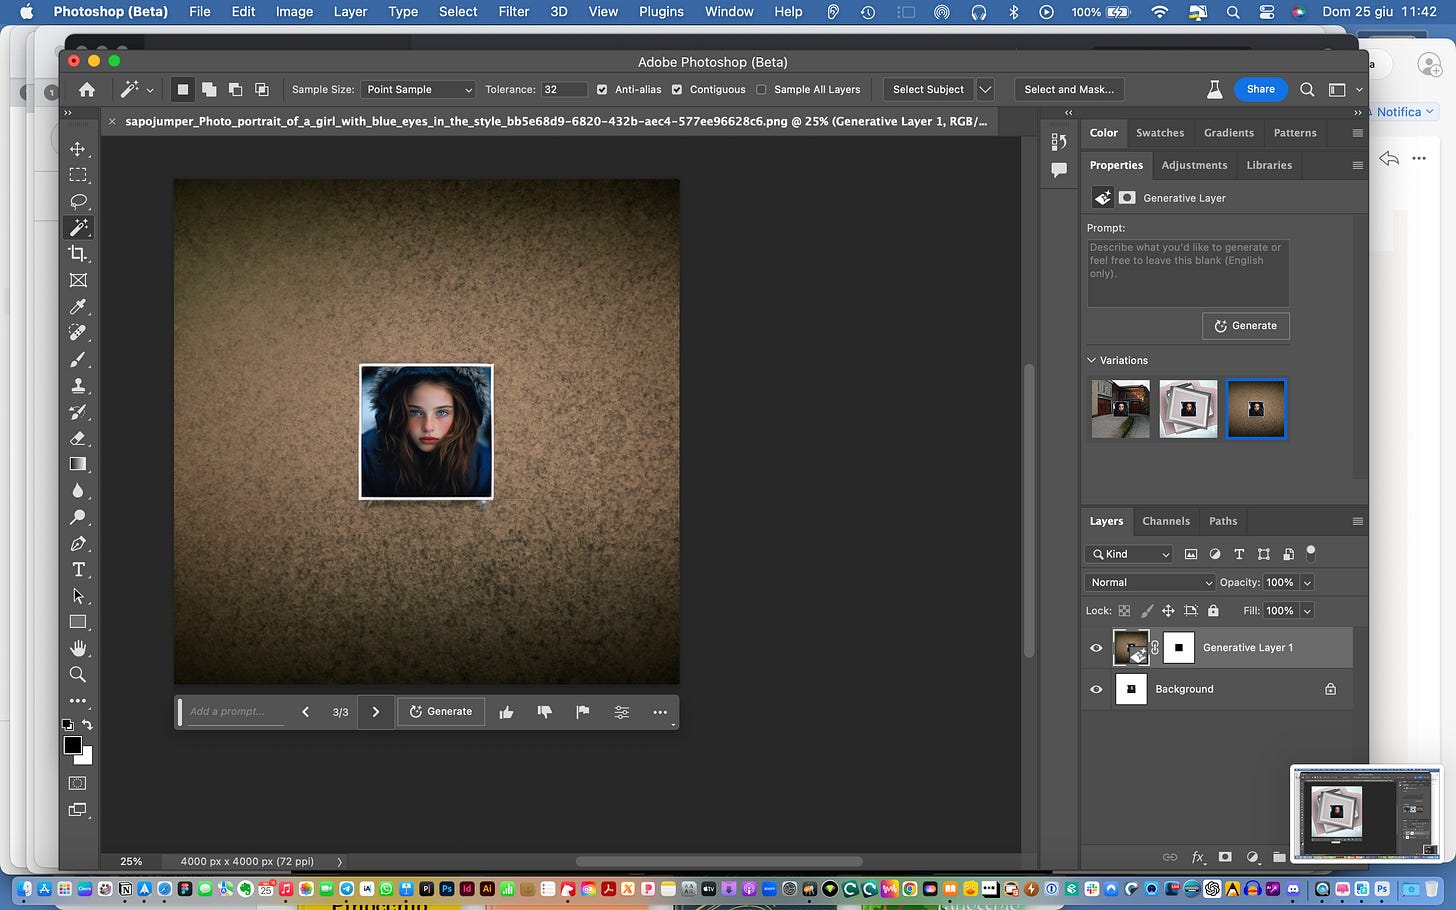
Task: Switch to the Adjustments tab
Action: pos(1194,165)
